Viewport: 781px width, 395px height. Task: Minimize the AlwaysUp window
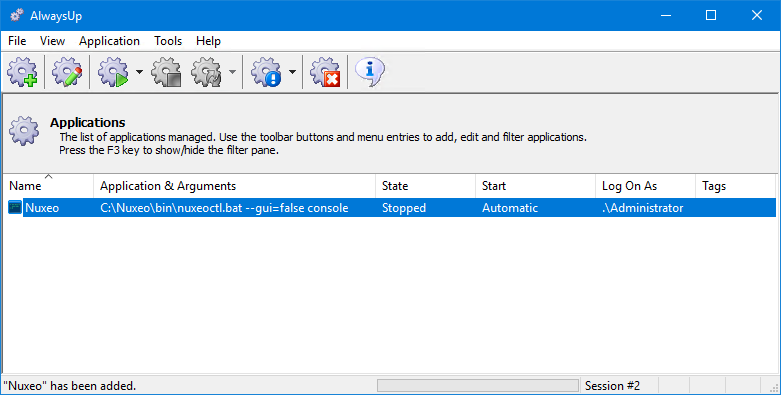click(x=665, y=15)
